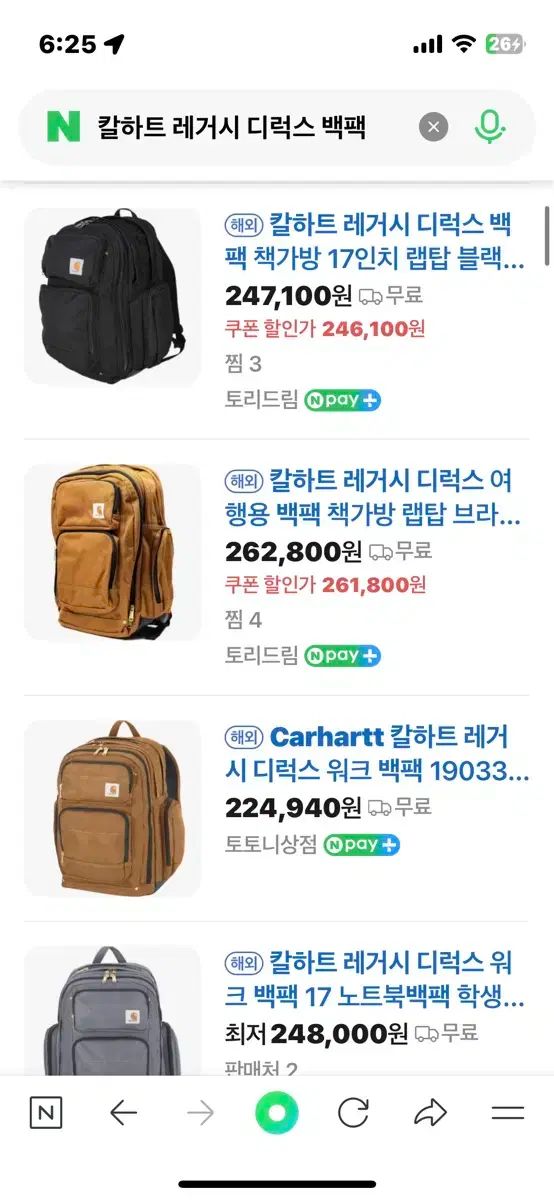Image resolution: width=554 pixels, height=1200 pixels.
Task: Clear the search text with the X button
Action: [x=433, y=127]
